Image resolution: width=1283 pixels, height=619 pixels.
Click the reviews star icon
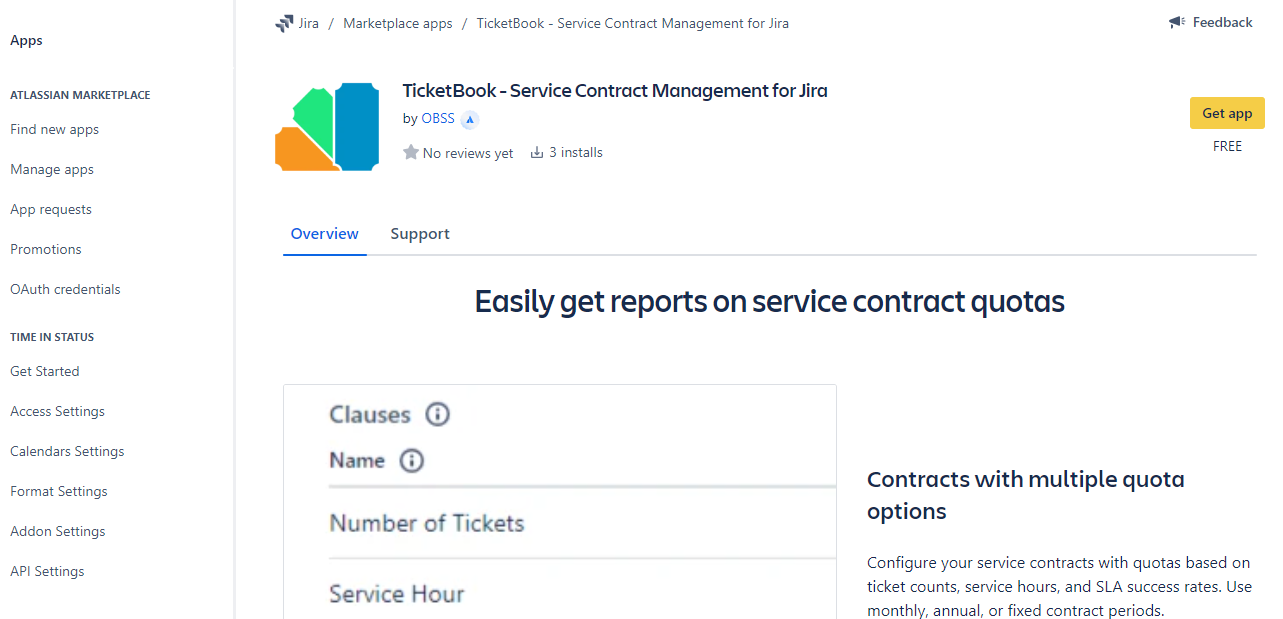coord(410,153)
